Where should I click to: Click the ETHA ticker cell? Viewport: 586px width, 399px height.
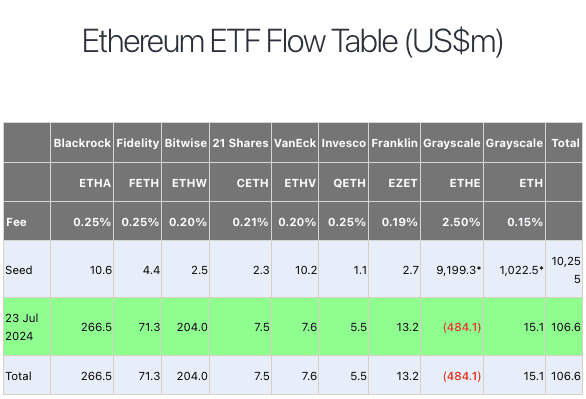click(82, 183)
